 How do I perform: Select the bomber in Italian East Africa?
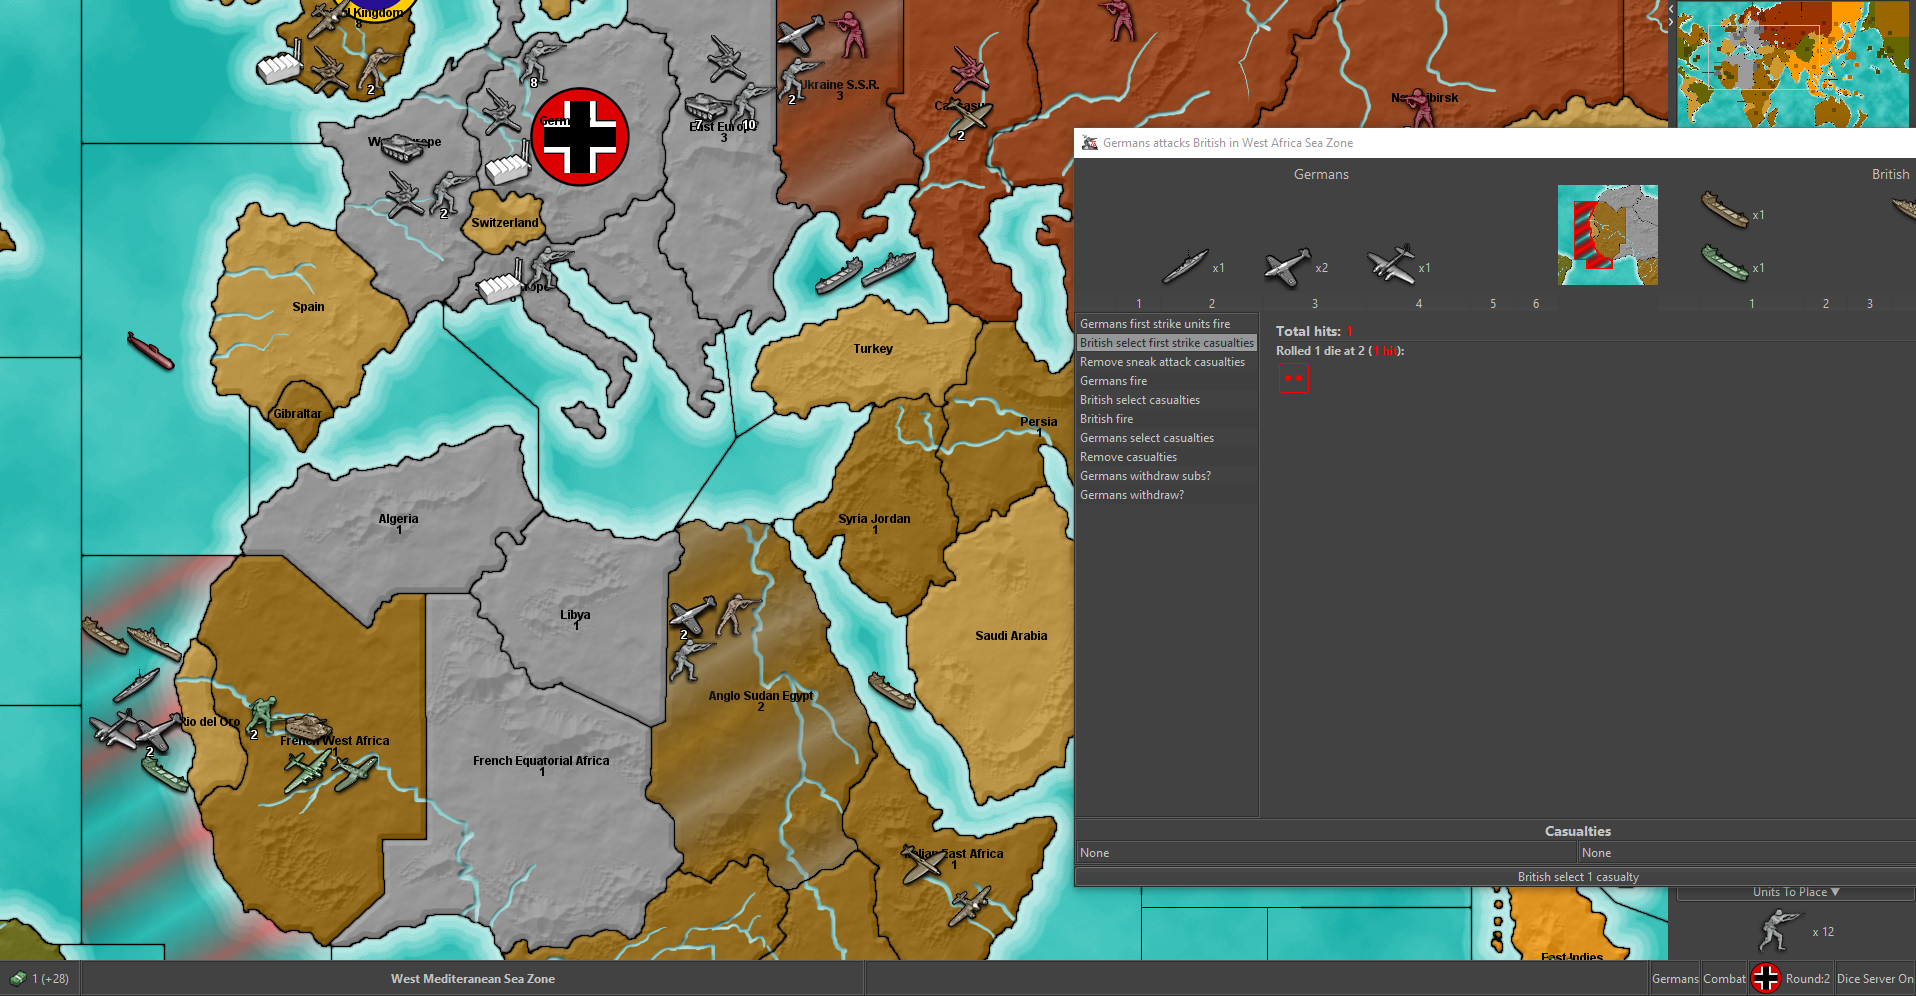tap(970, 905)
